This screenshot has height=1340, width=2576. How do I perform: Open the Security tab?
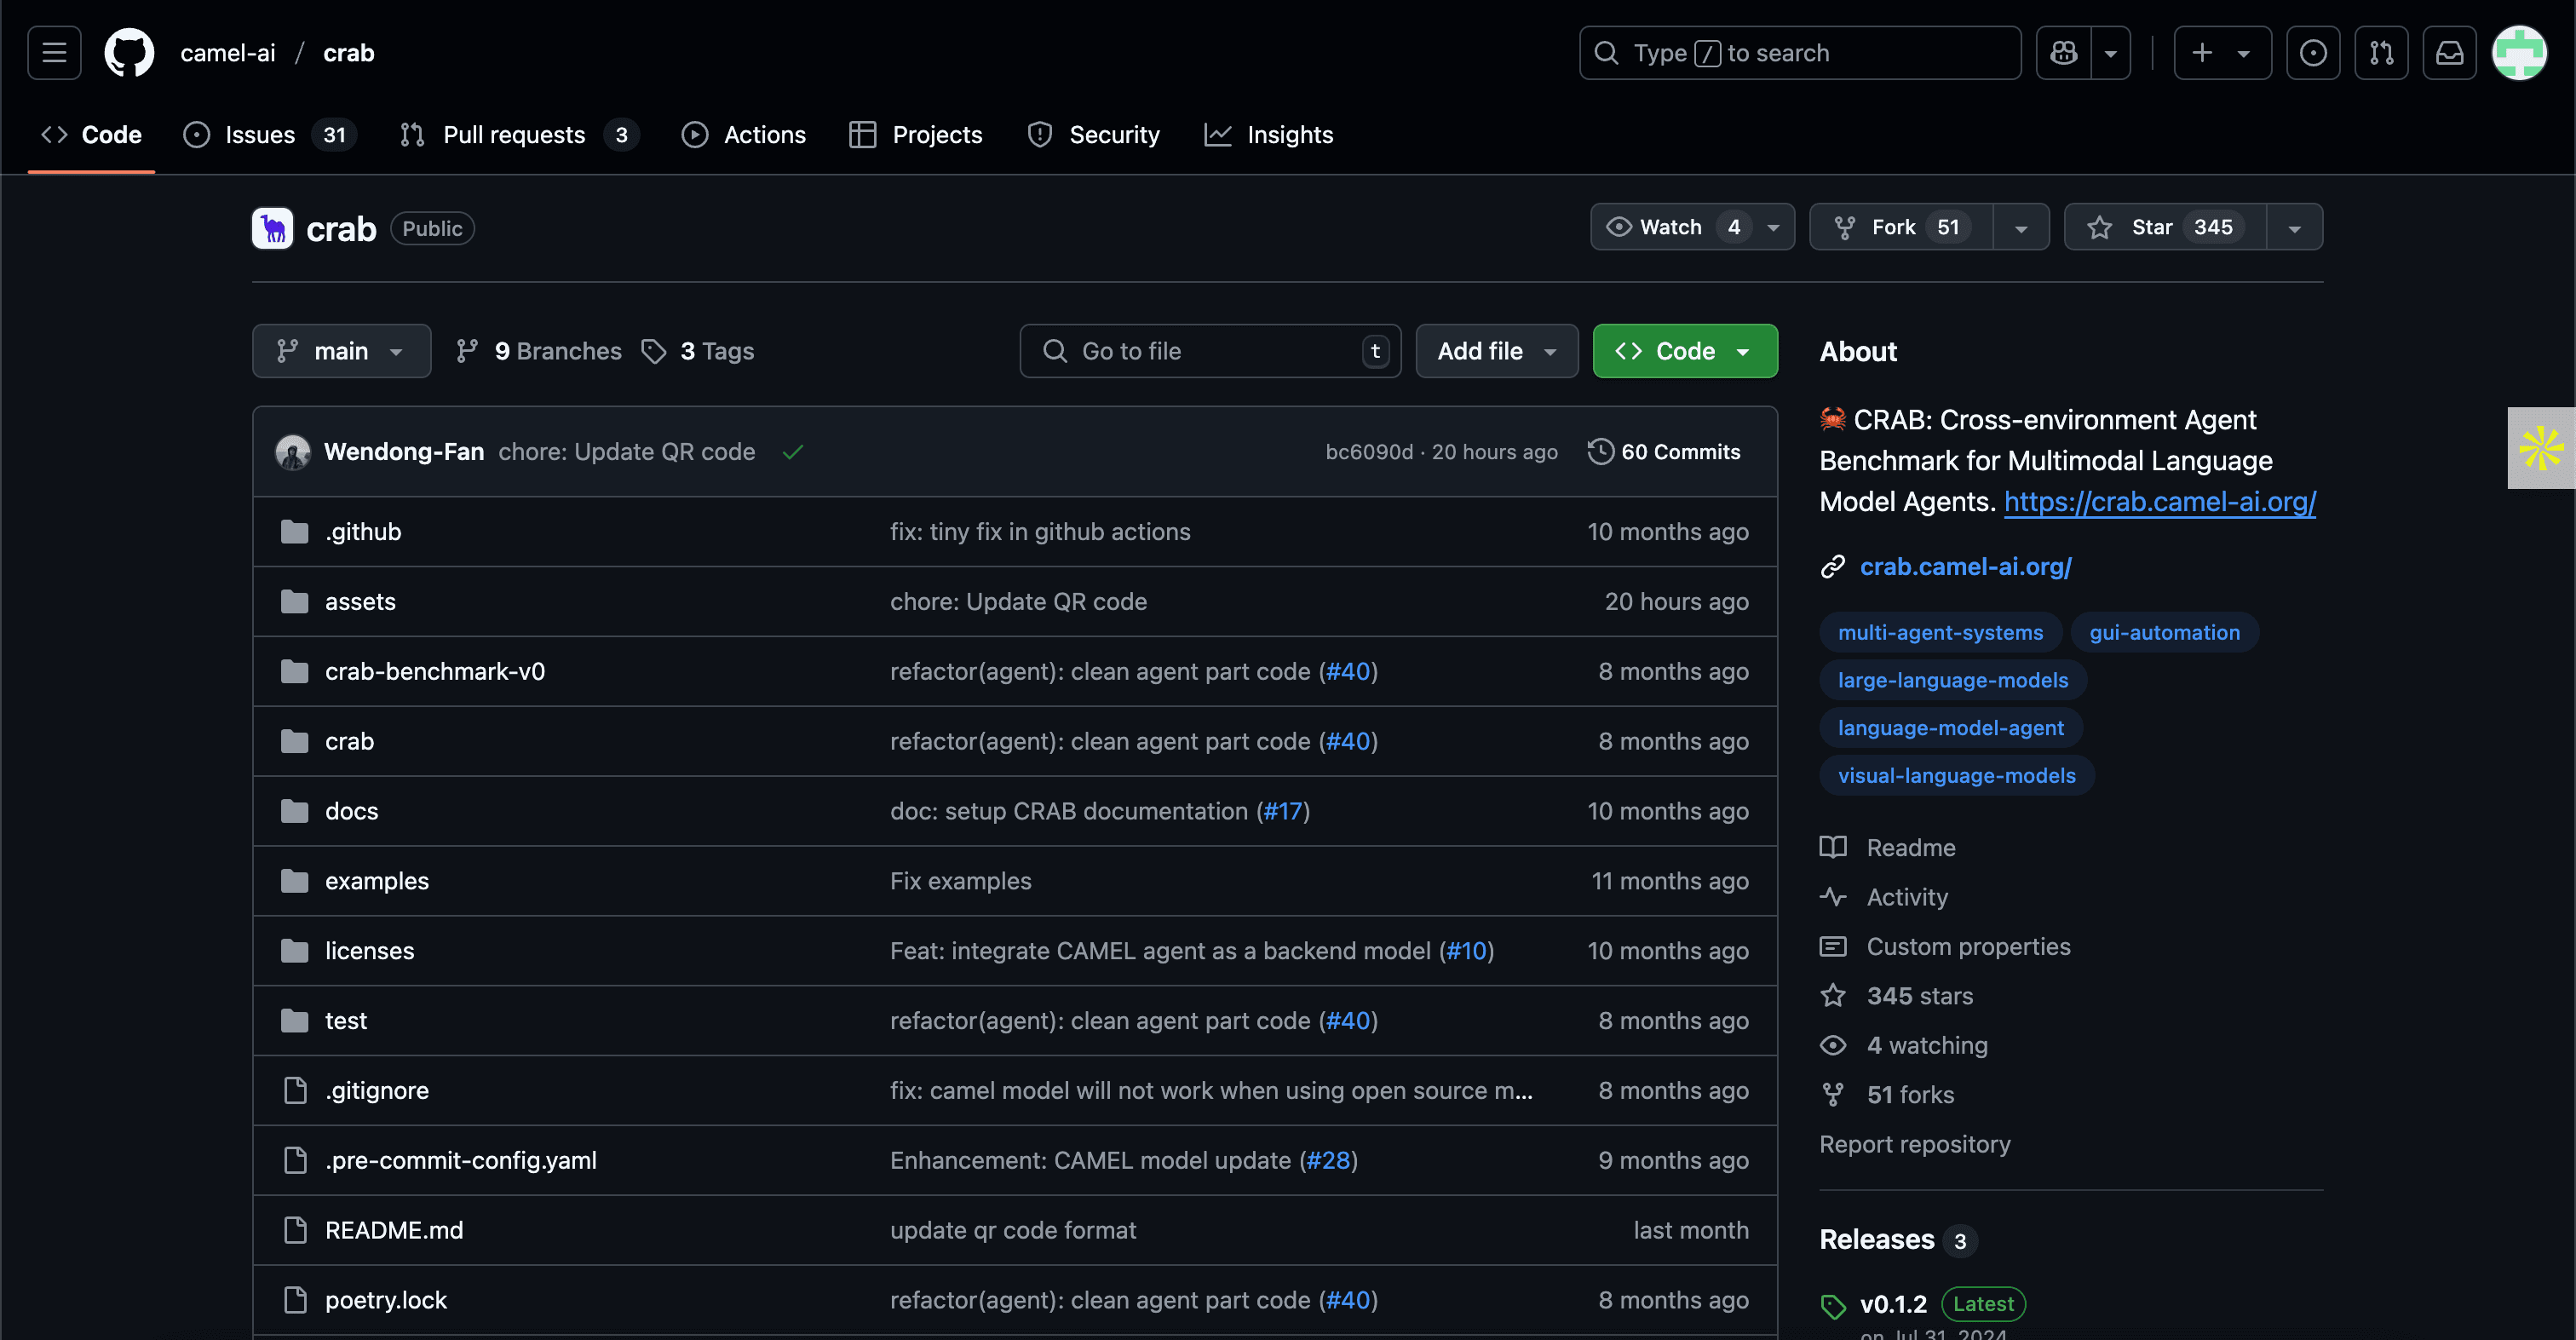1095,135
